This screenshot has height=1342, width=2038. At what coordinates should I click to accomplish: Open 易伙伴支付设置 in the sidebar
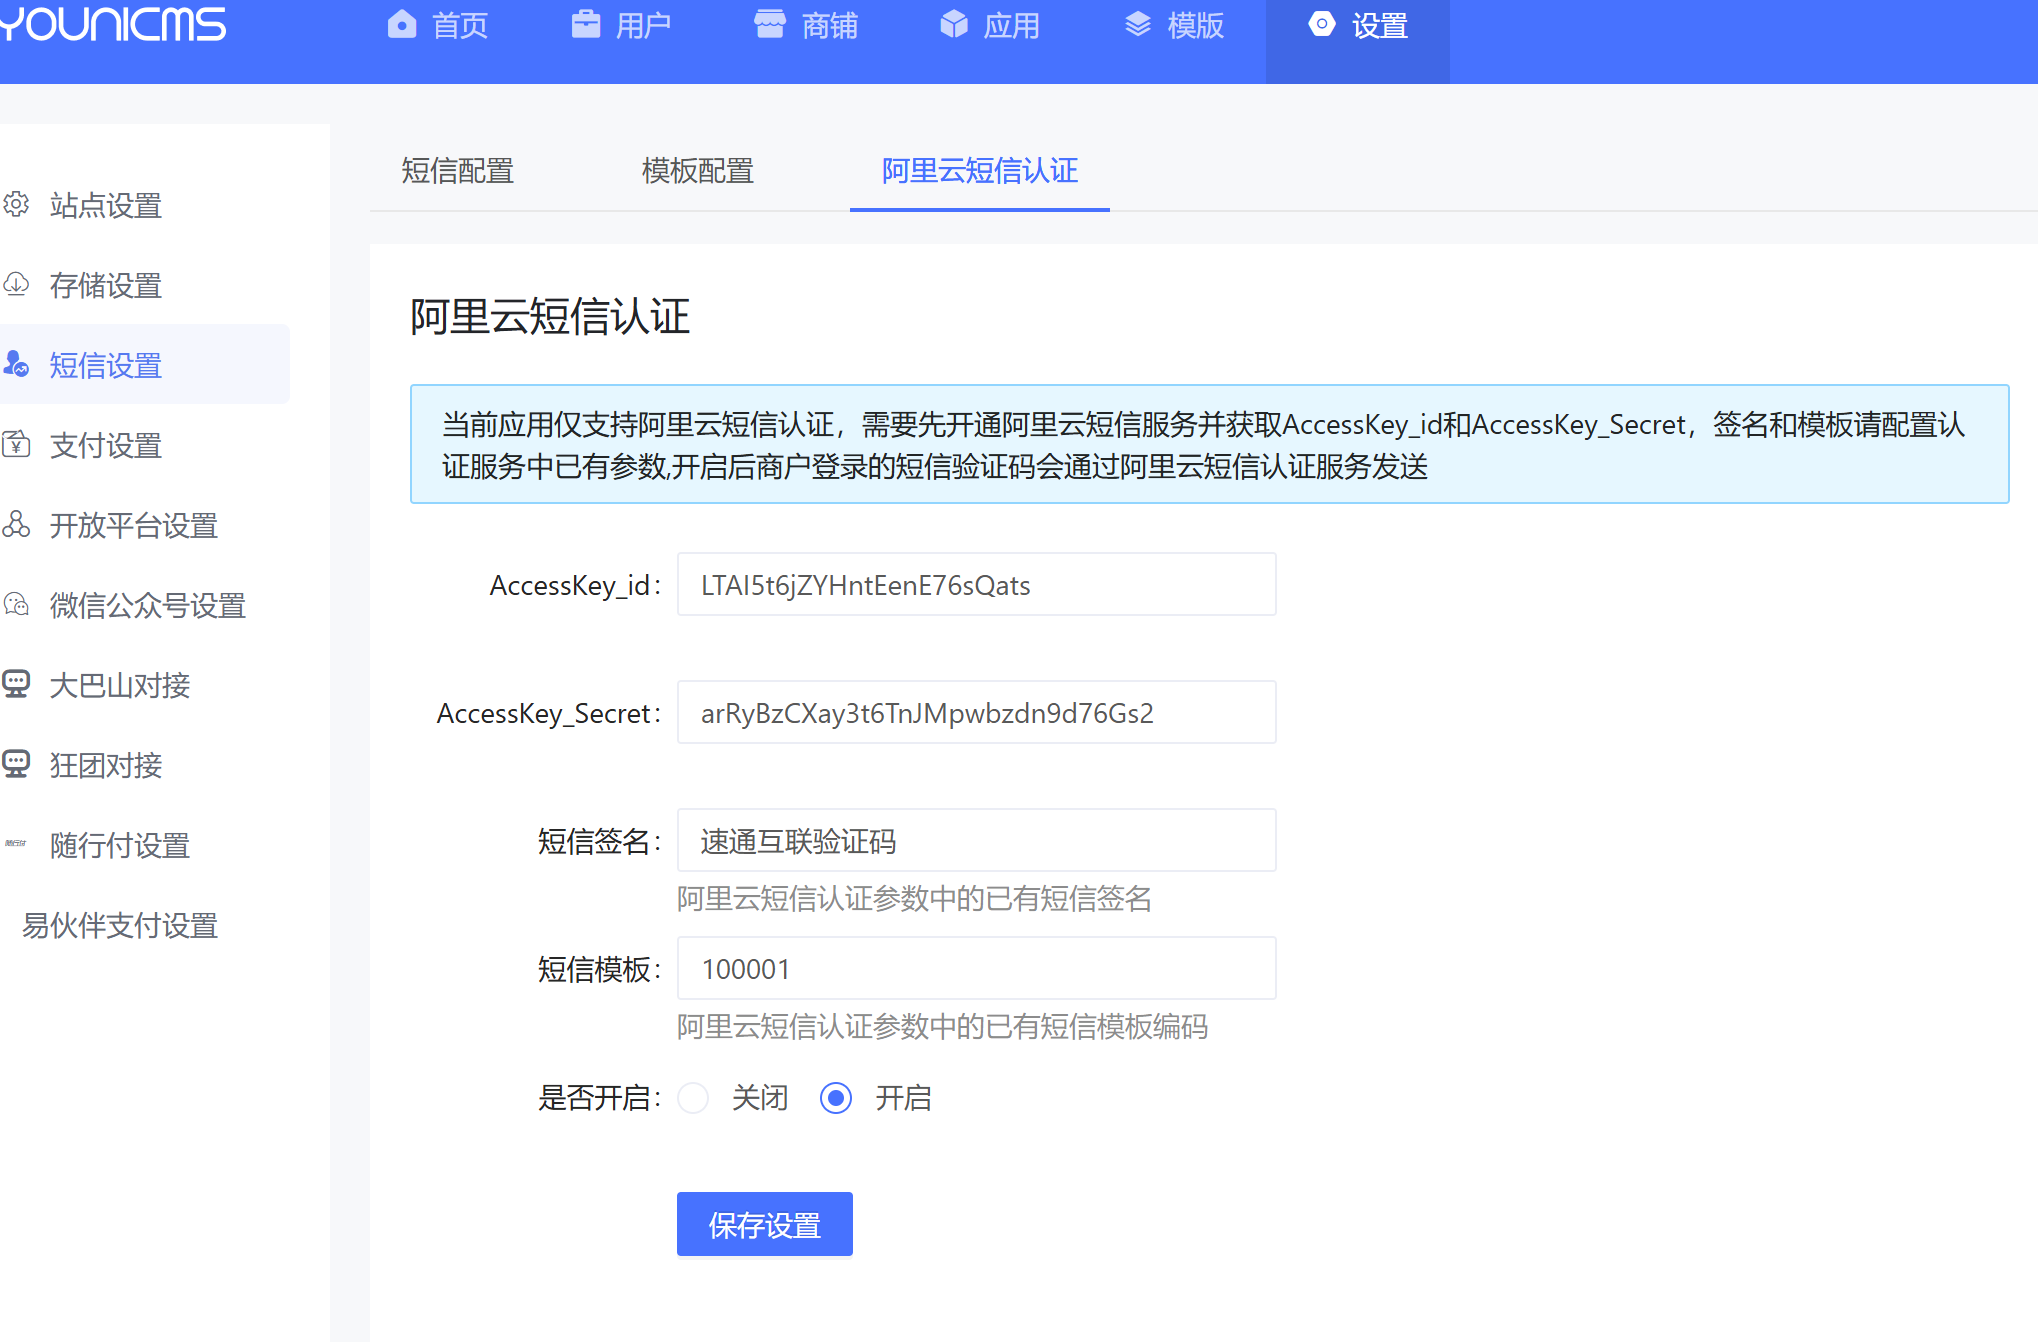click(120, 925)
